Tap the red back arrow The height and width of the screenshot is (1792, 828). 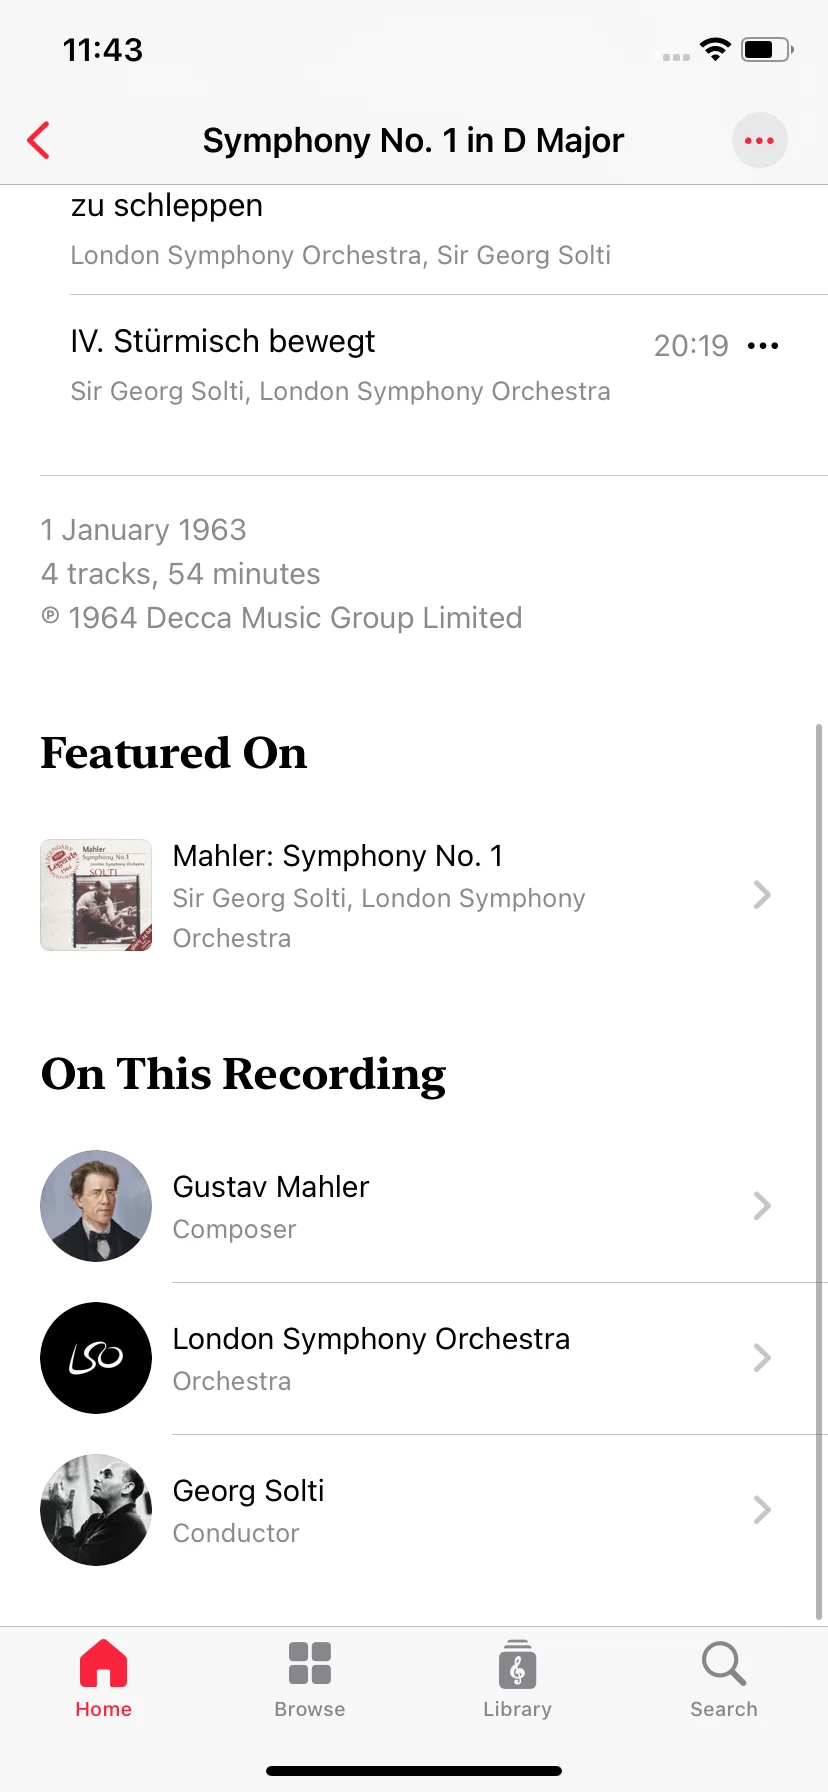click(39, 140)
